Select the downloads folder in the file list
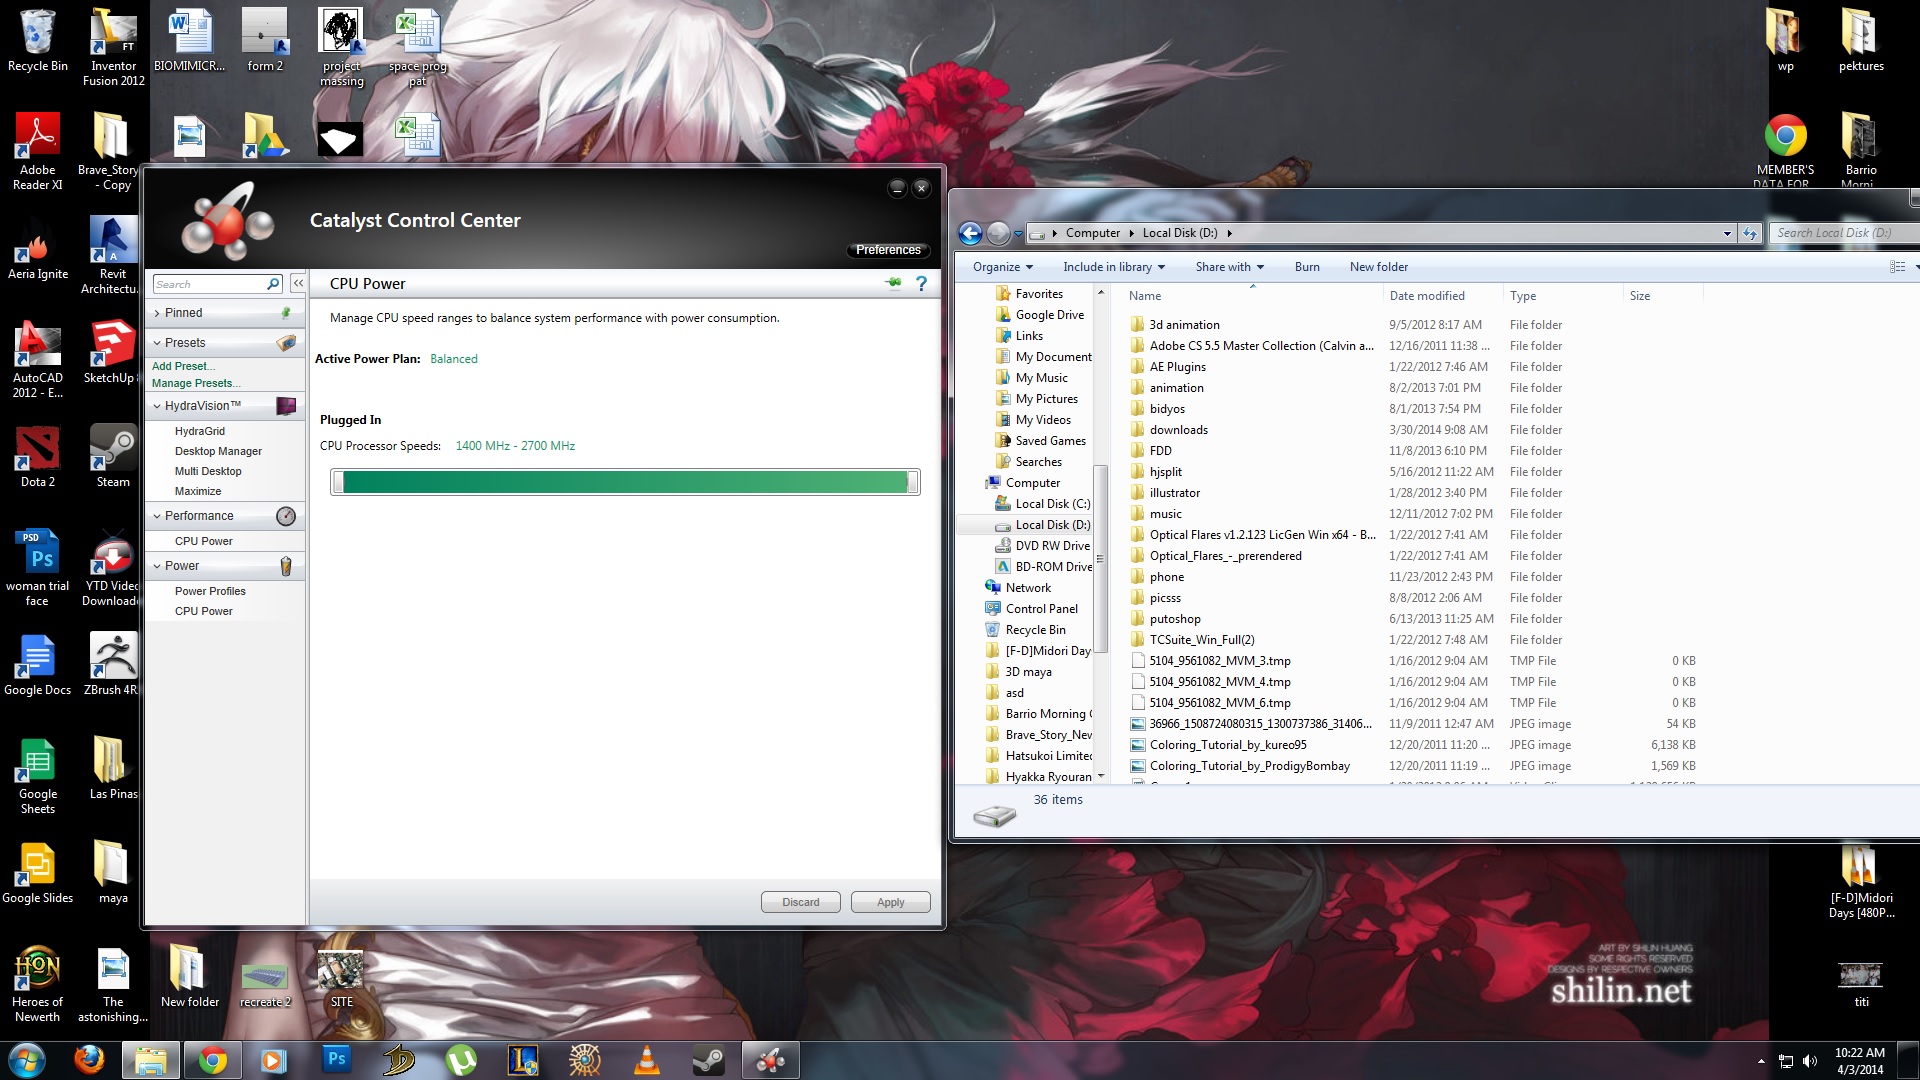Viewport: 1920px width, 1080px height. click(x=1178, y=430)
